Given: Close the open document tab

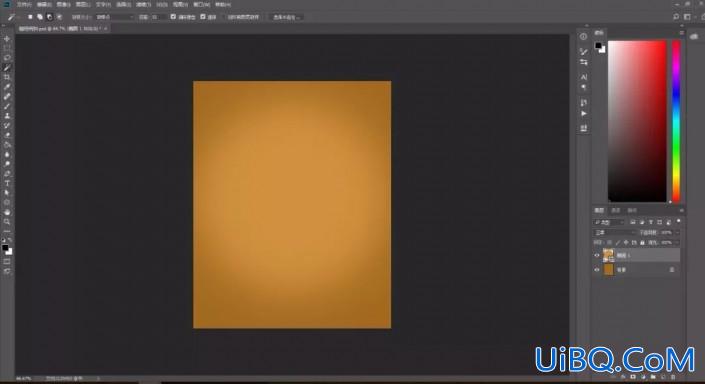Looking at the screenshot, I should [106, 28].
